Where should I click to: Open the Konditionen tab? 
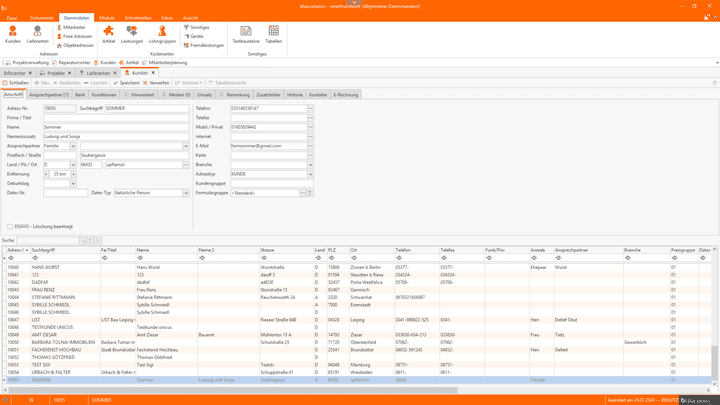pyautogui.click(x=104, y=95)
